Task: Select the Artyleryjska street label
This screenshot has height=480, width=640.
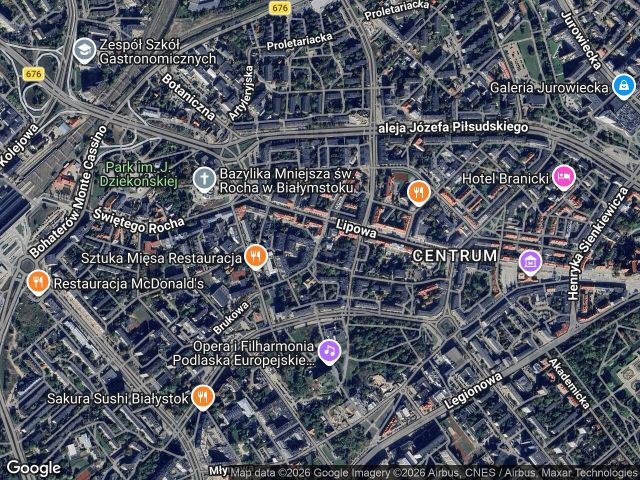Action: click(x=241, y=93)
